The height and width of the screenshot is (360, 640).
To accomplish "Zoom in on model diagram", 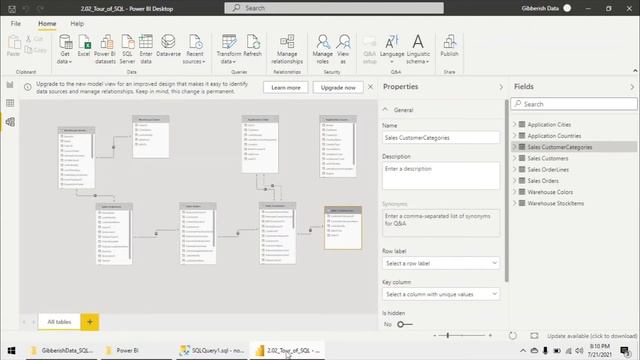I will click(x=490, y=336).
